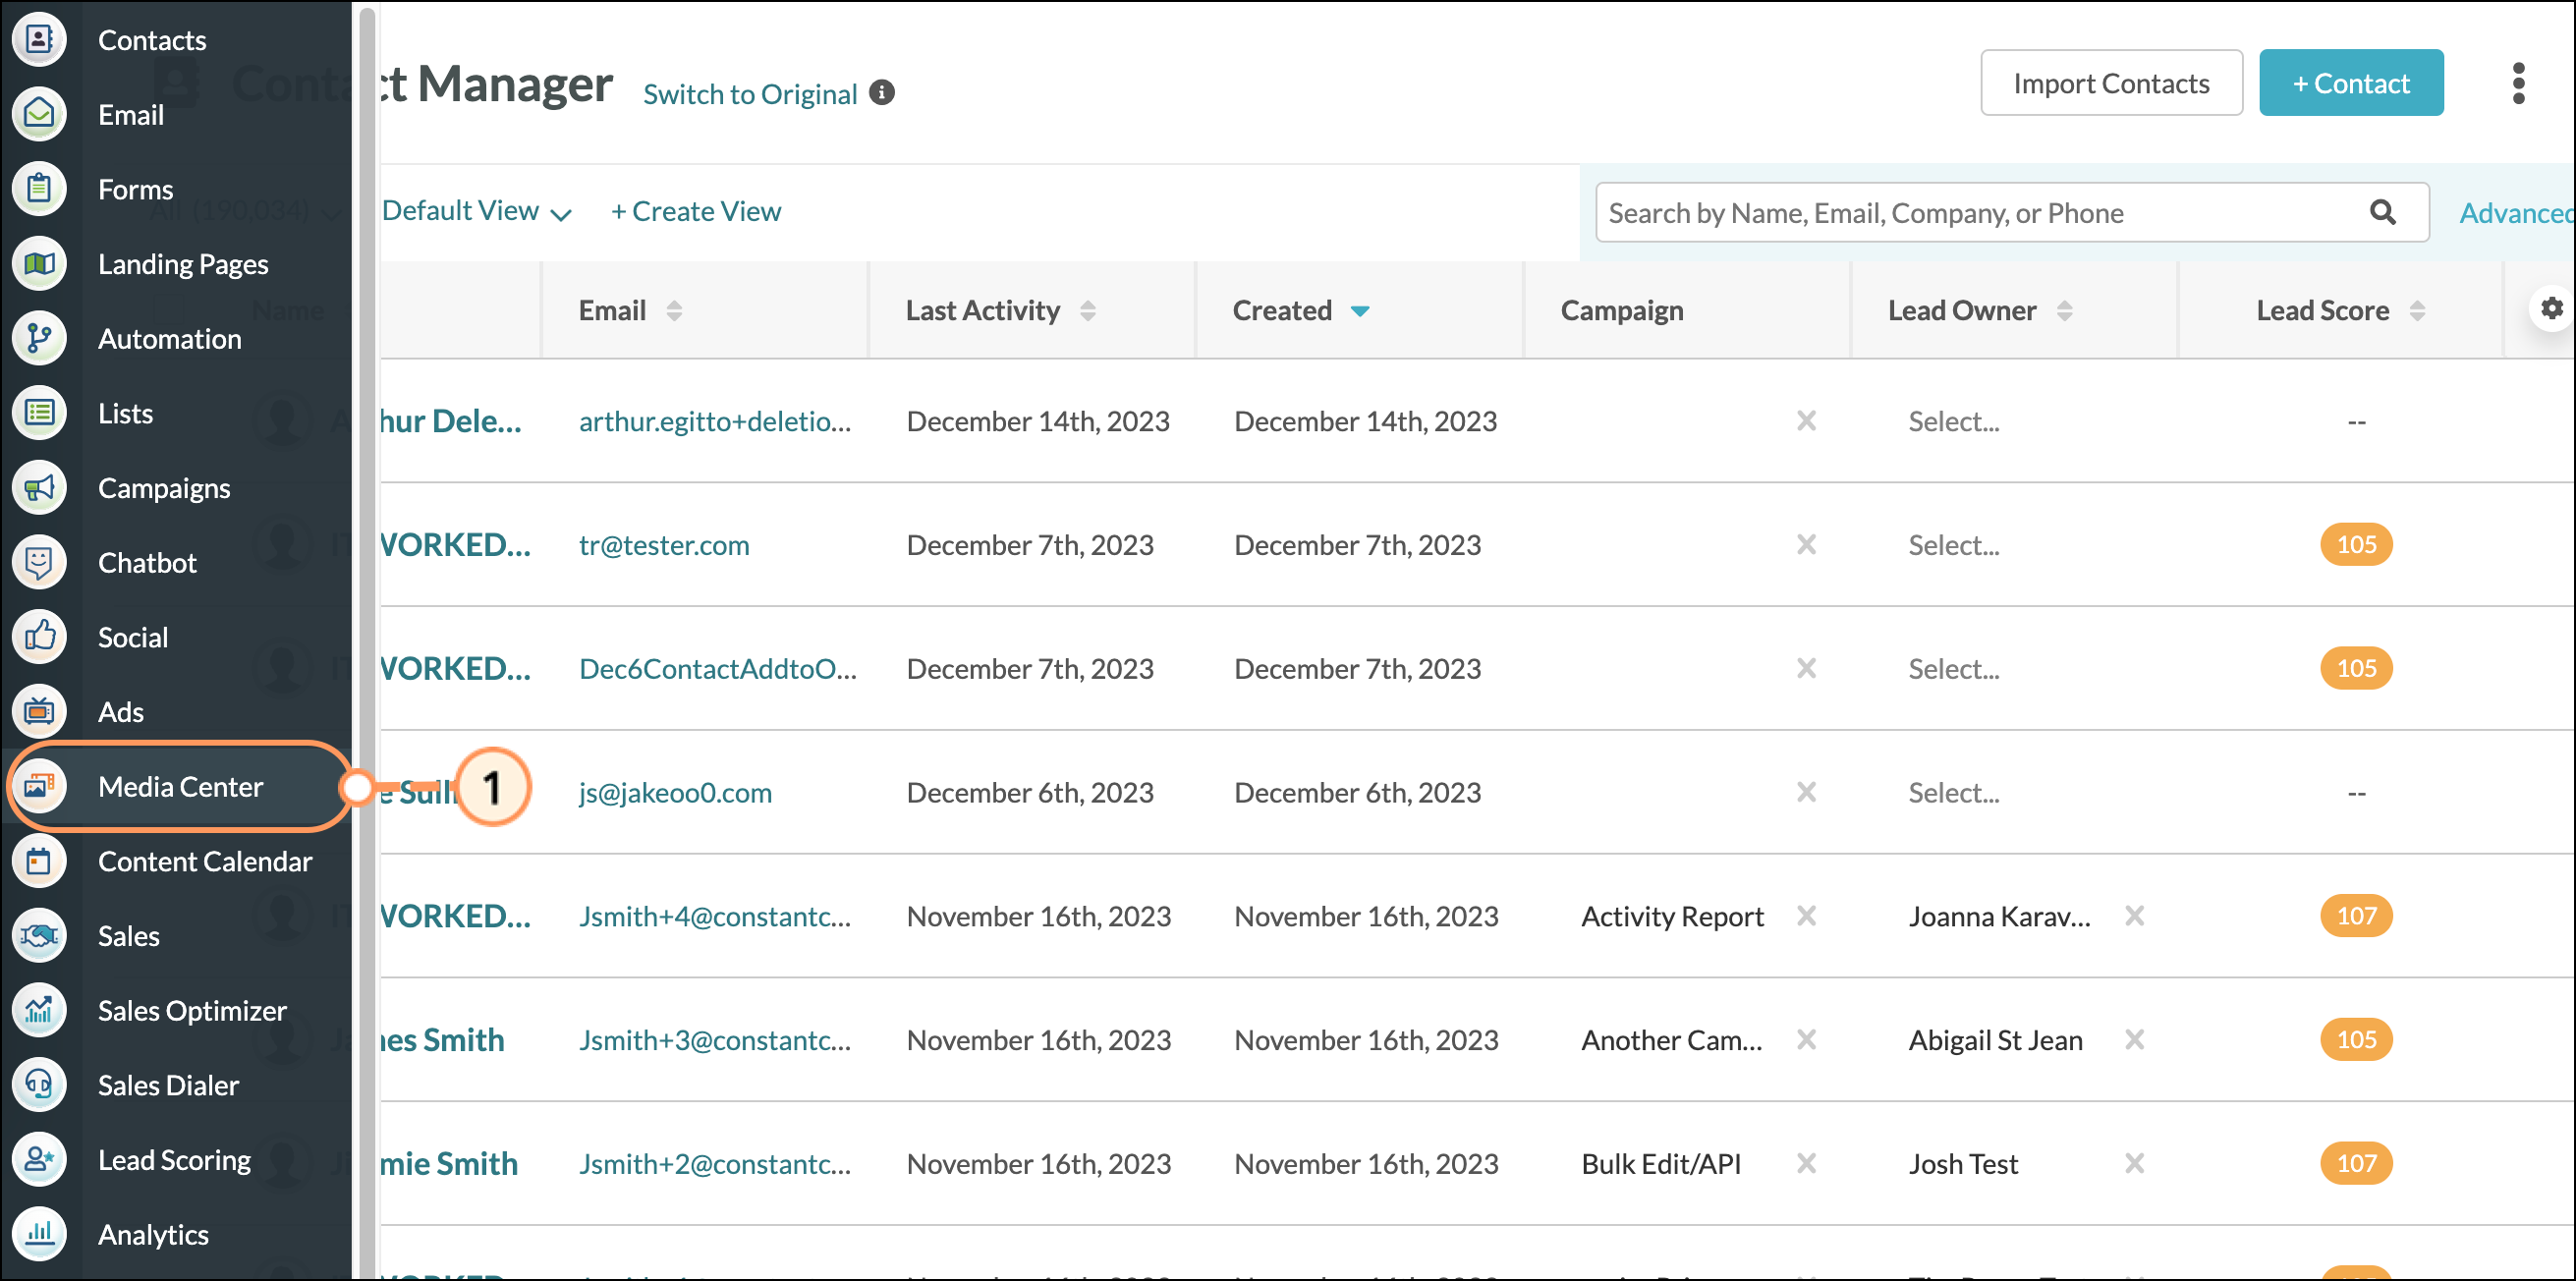Open the Advanced search link

click(x=2516, y=213)
